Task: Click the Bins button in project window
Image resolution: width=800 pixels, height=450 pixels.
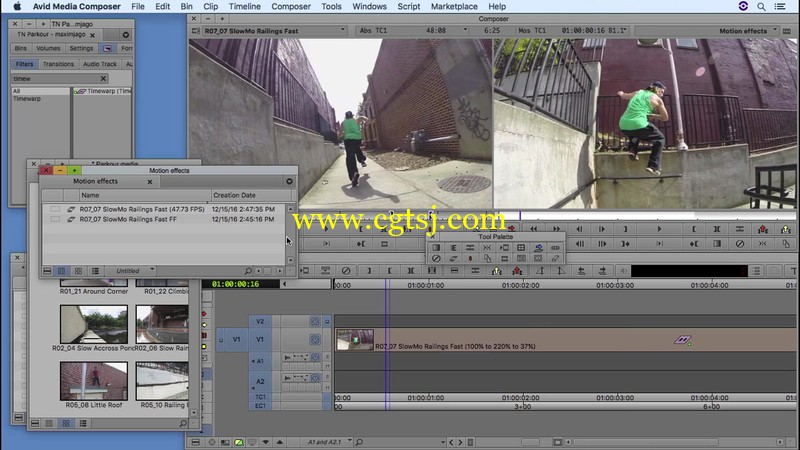Action: click(21, 48)
